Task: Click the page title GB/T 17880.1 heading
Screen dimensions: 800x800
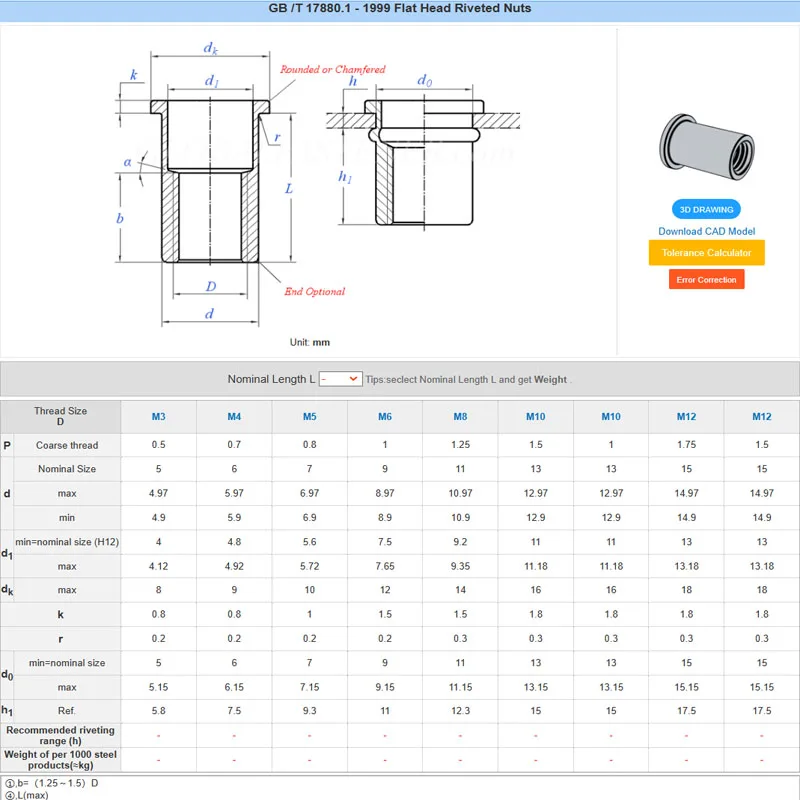Action: coord(400,9)
